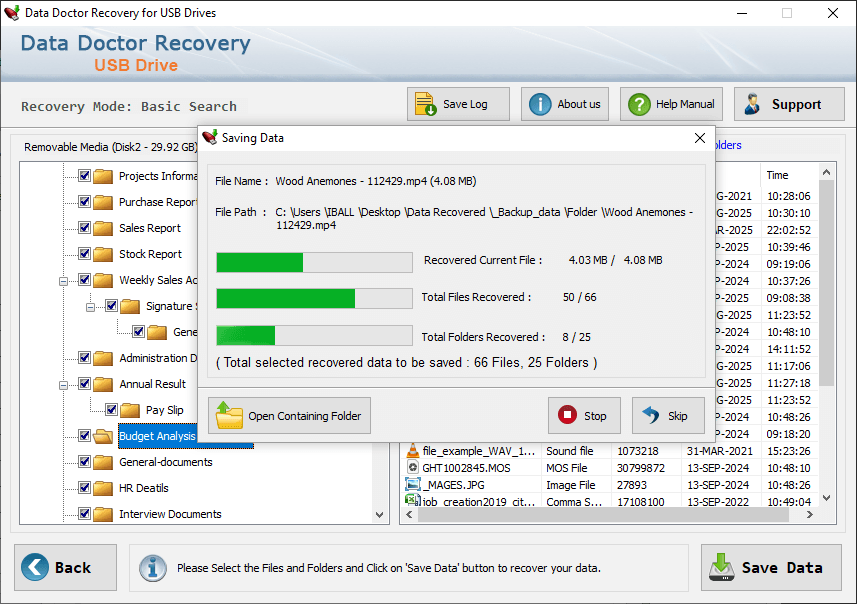
Task: Click the file list scroll-down arrow
Action: pos(826,498)
